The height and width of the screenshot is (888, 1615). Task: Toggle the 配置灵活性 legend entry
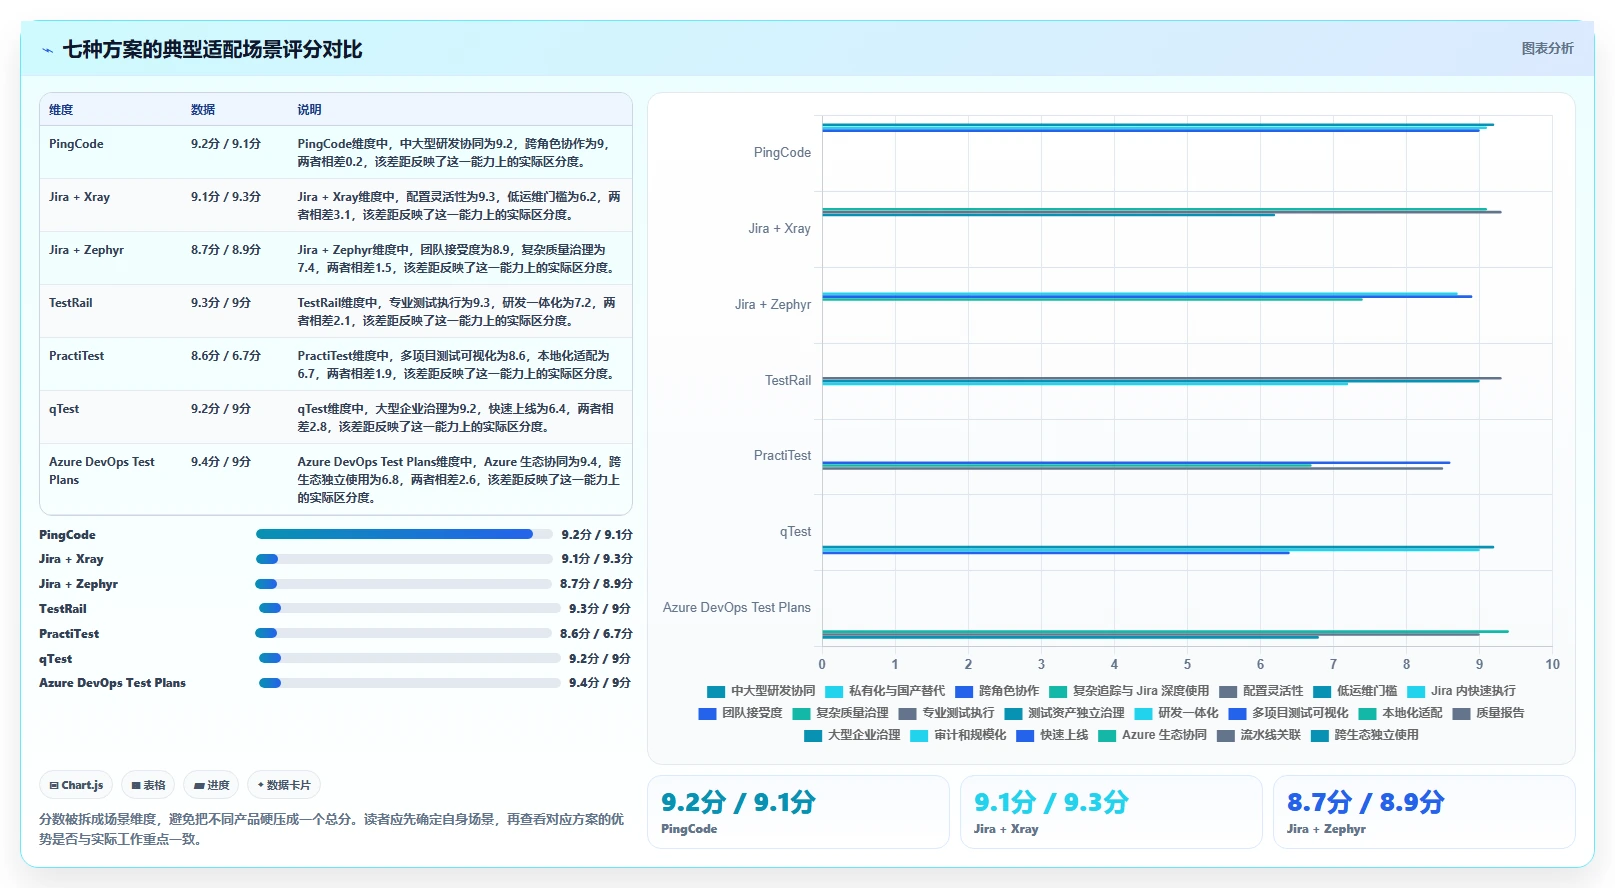tap(1261, 691)
